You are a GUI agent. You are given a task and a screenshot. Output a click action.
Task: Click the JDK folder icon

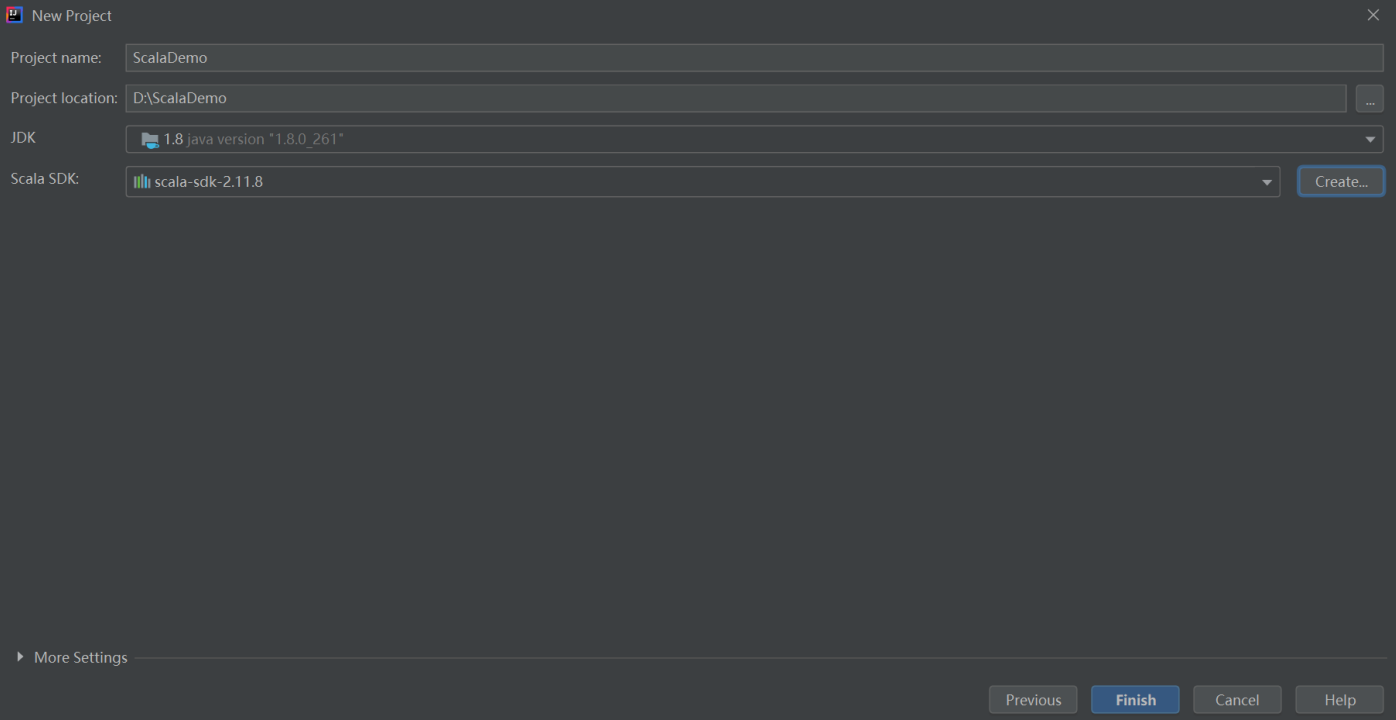[150, 140]
